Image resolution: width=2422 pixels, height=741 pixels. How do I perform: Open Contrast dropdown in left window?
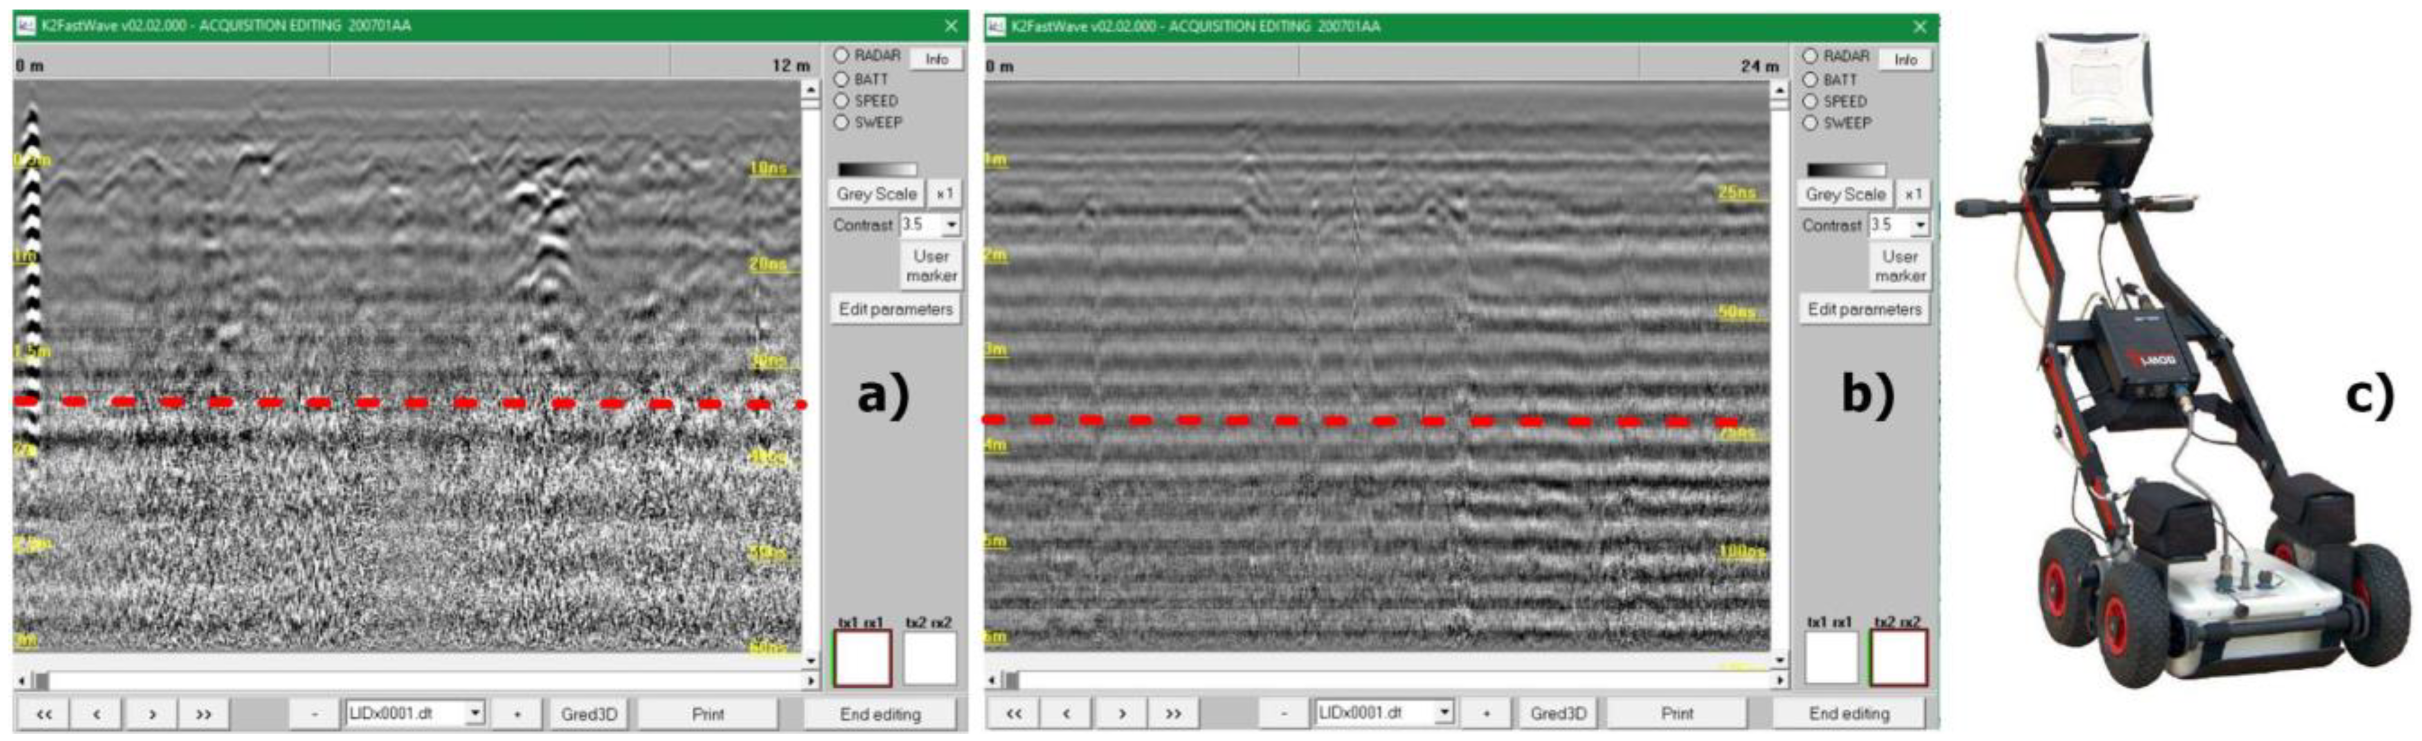950,225
